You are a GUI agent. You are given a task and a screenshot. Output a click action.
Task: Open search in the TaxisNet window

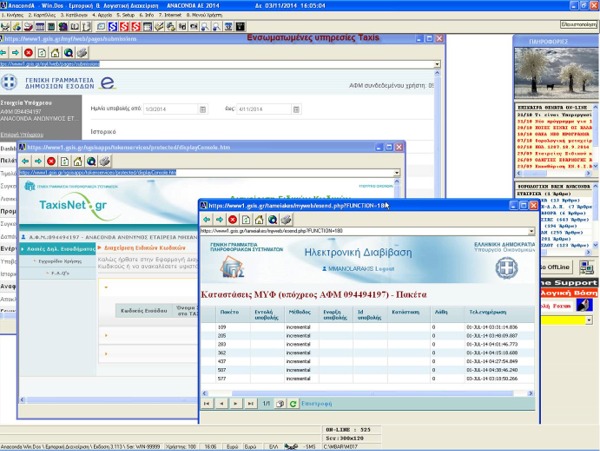coord(91,161)
